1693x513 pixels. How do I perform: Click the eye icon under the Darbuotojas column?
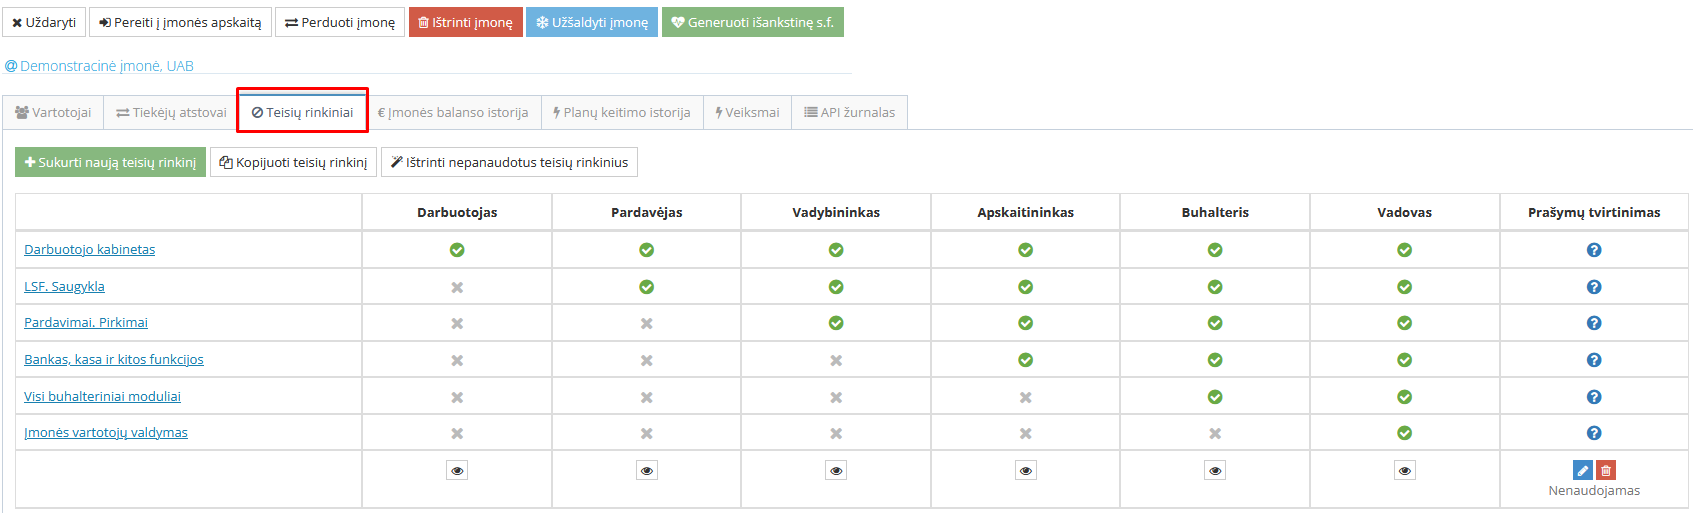[x=457, y=470]
